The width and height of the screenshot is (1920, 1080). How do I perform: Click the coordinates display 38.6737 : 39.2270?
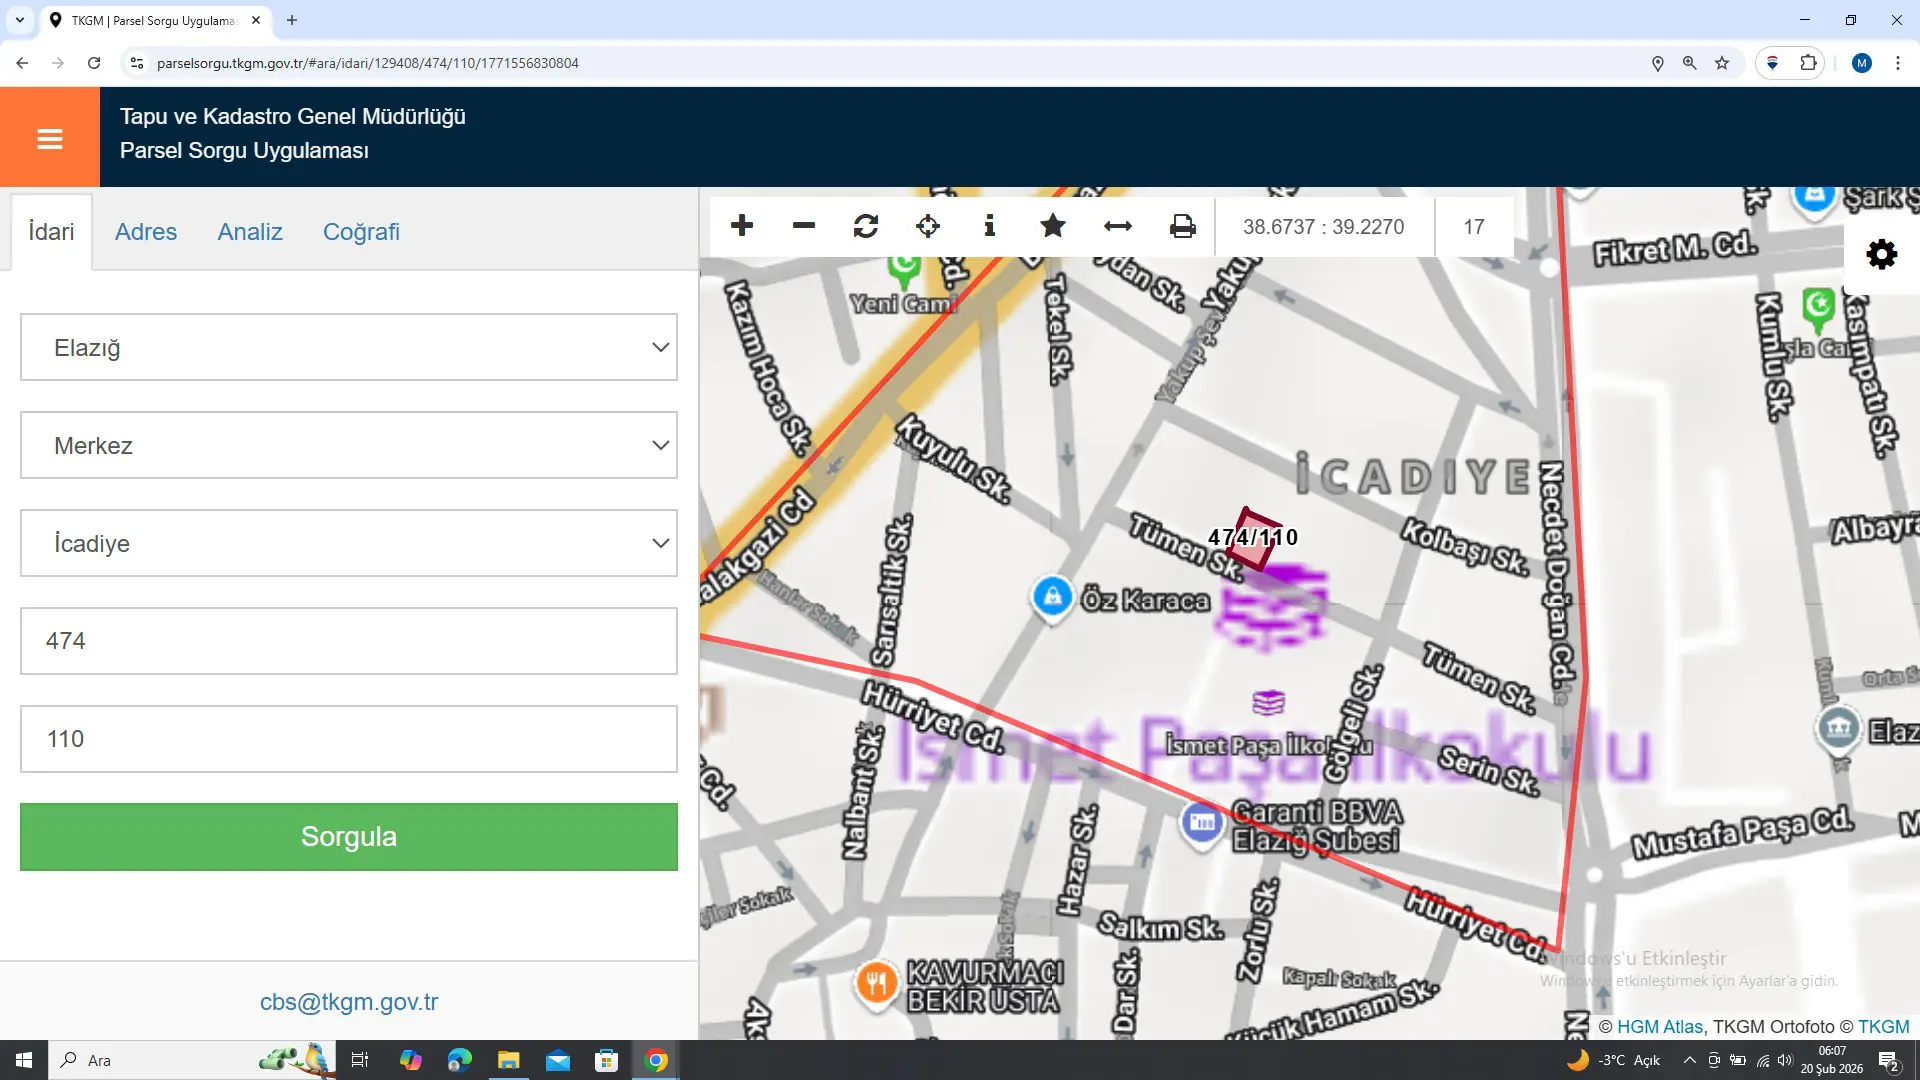[x=1323, y=227]
